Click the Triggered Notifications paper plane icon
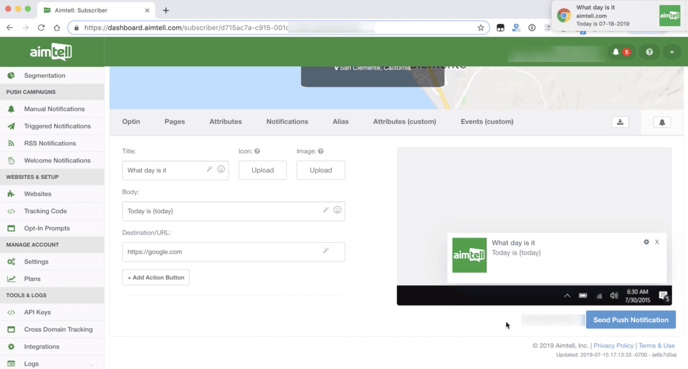688x369 pixels. pyautogui.click(x=11, y=126)
